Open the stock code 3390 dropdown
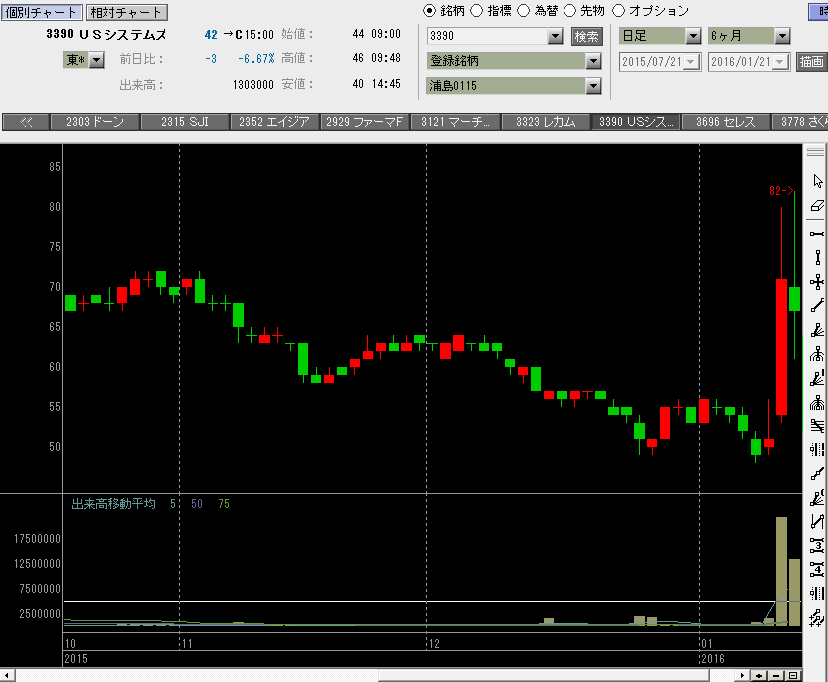 point(555,36)
